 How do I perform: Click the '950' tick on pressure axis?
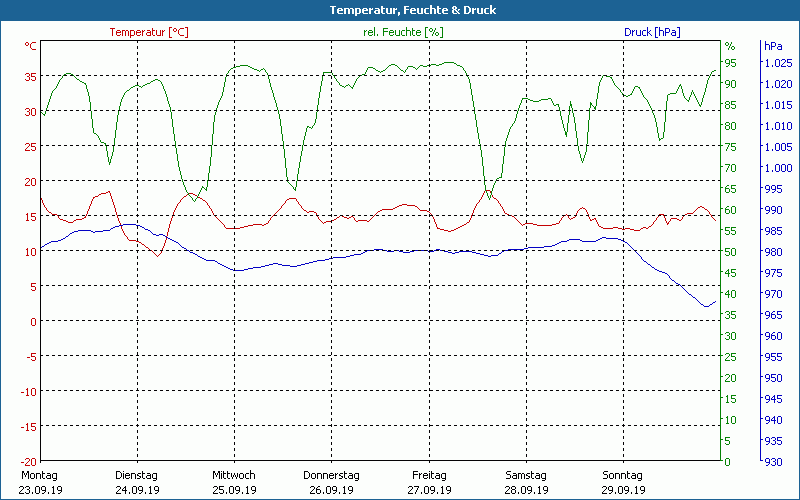click(x=773, y=378)
